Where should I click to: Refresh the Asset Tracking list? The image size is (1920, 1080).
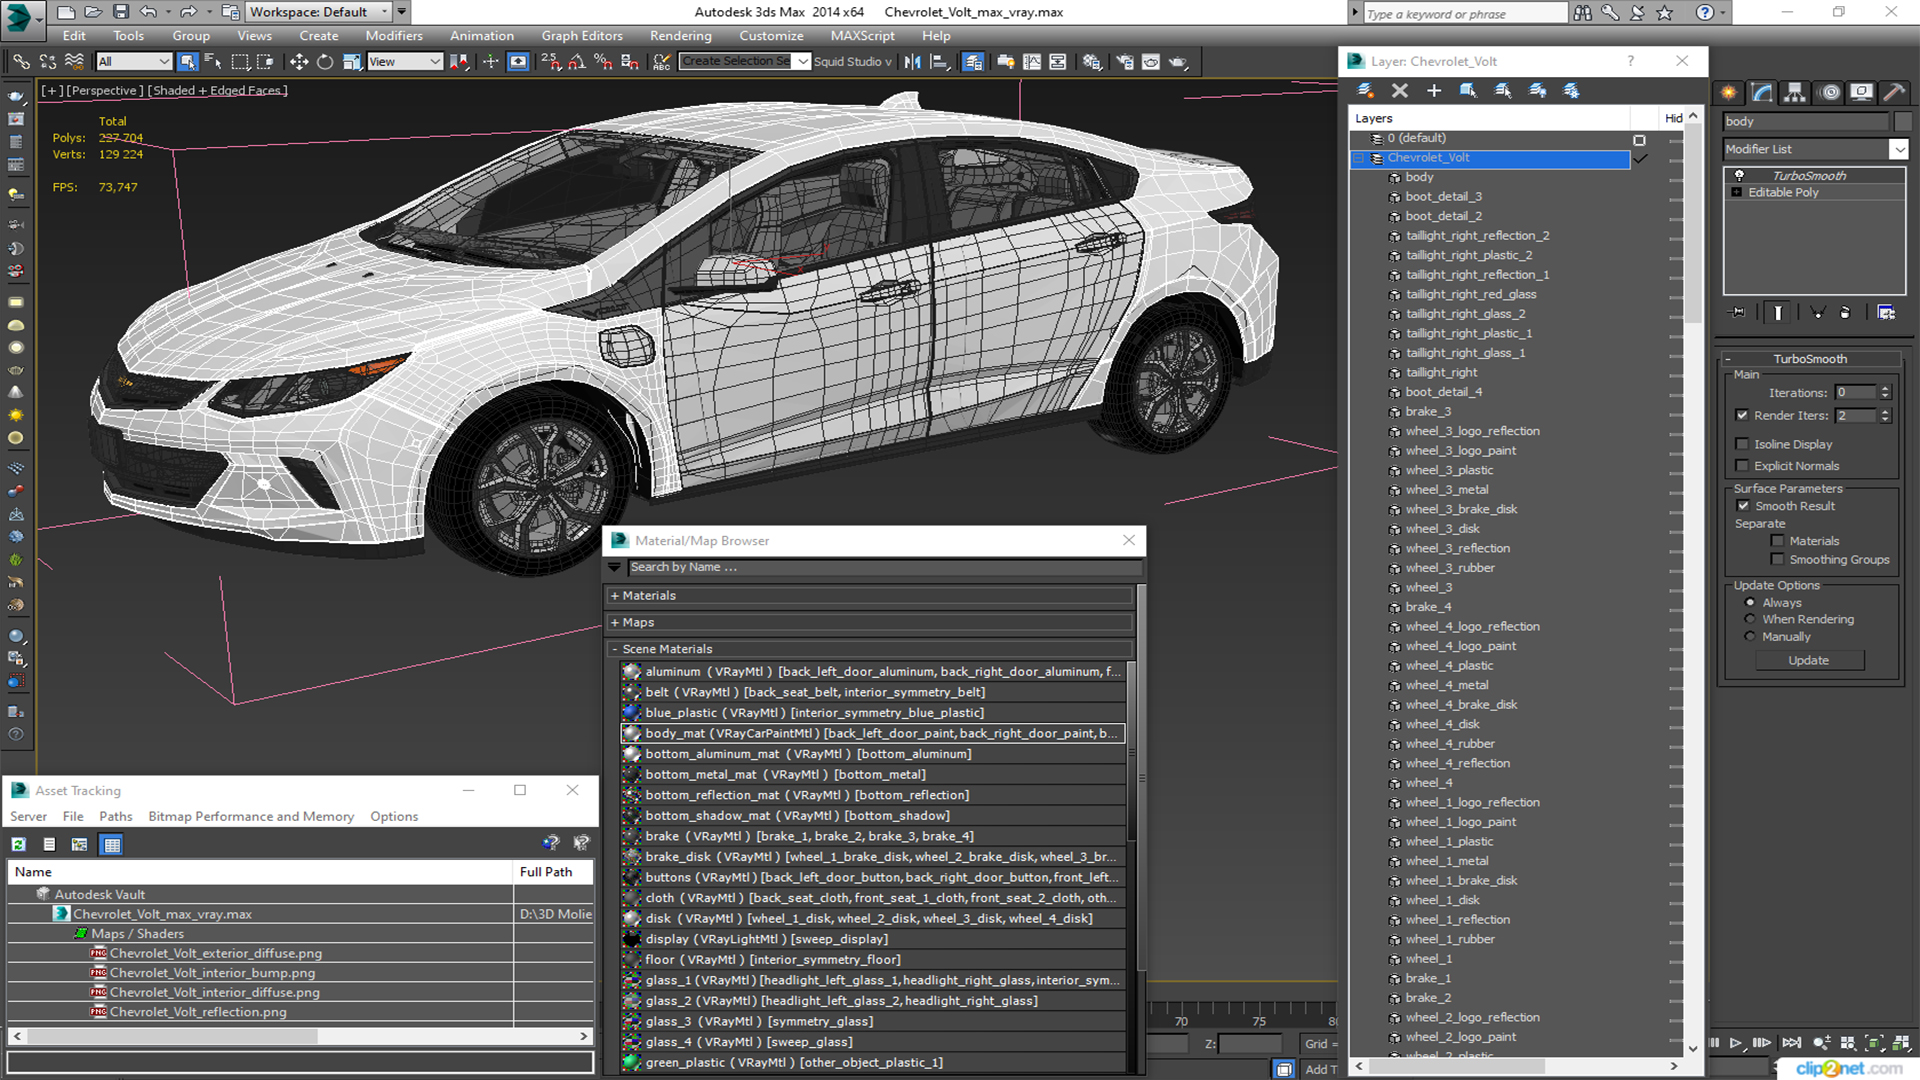tap(19, 845)
